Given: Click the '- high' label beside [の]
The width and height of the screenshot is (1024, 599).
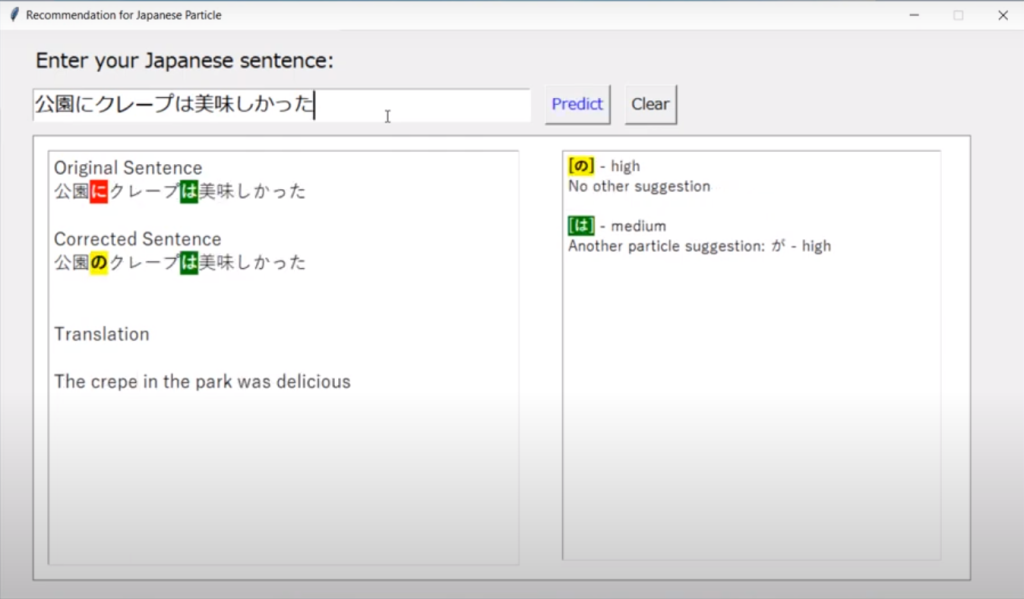Looking at the screenshot, I should point(620,167).
